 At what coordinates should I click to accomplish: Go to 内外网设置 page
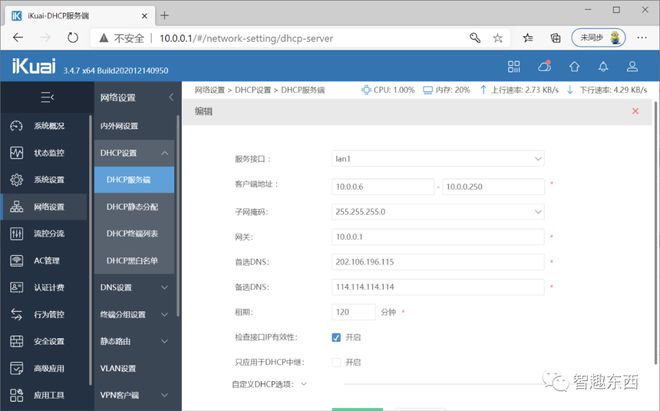(120, 126)
